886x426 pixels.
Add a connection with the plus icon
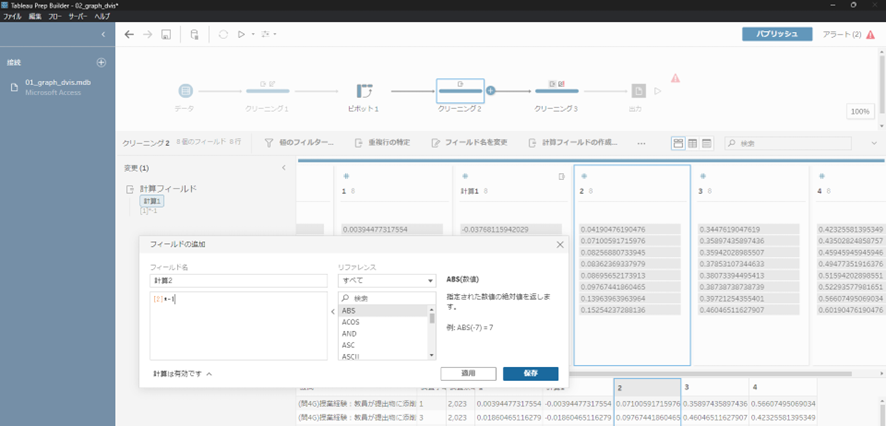[x=101, y=62]
